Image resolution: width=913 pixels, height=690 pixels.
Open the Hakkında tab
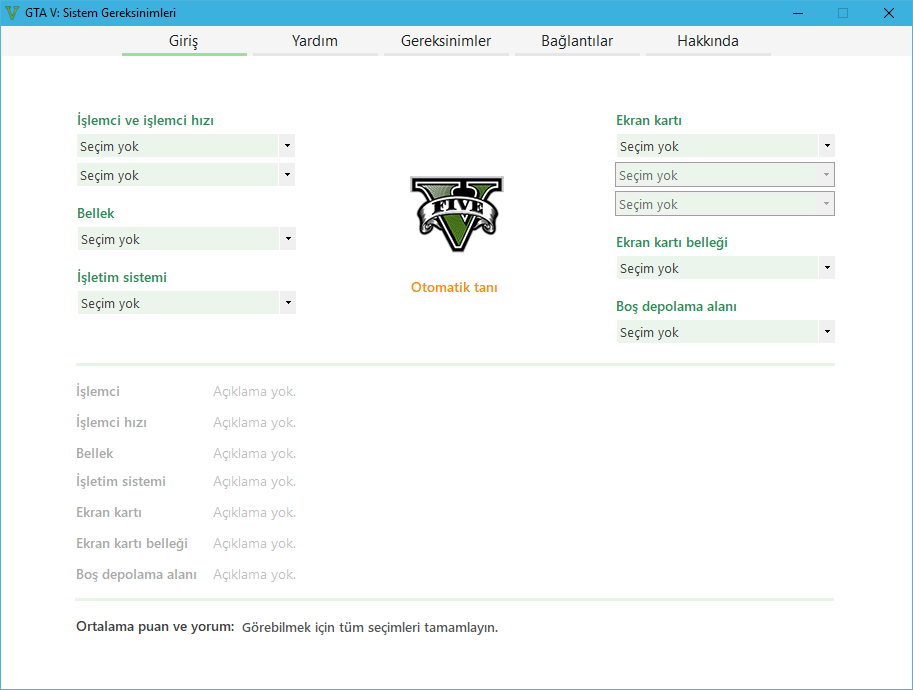pos(708,41)
